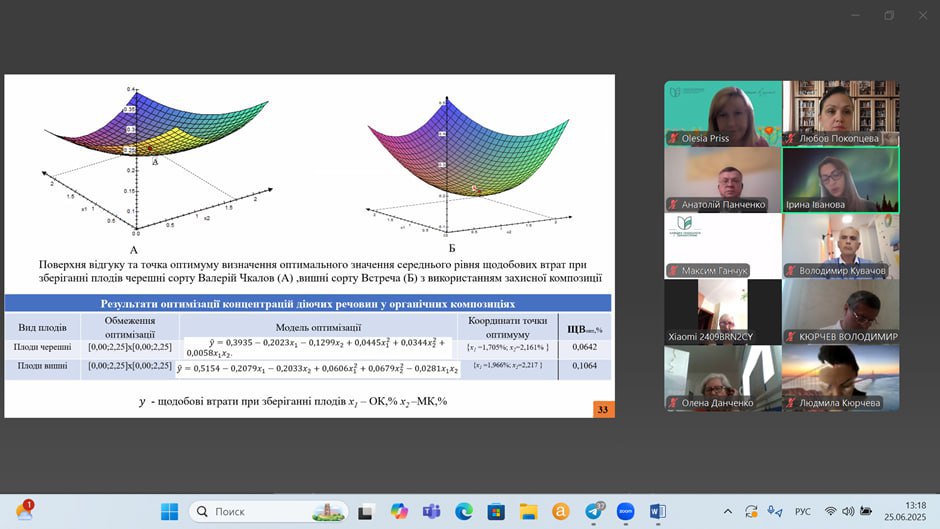The height and width of the screenshot is (529, 940).
Task: Click the Поиск taskbar search box
Action: tap(269, 512)
